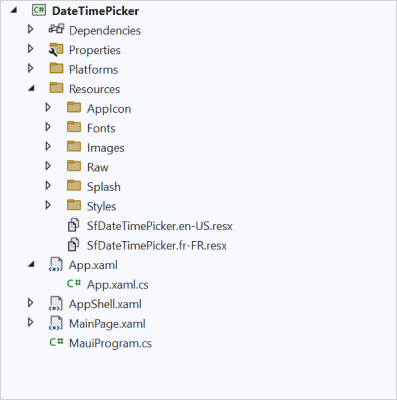397x400 pixels.
Task: Select the MainPage.xaml file name
Action: click(x=107, y=324)
